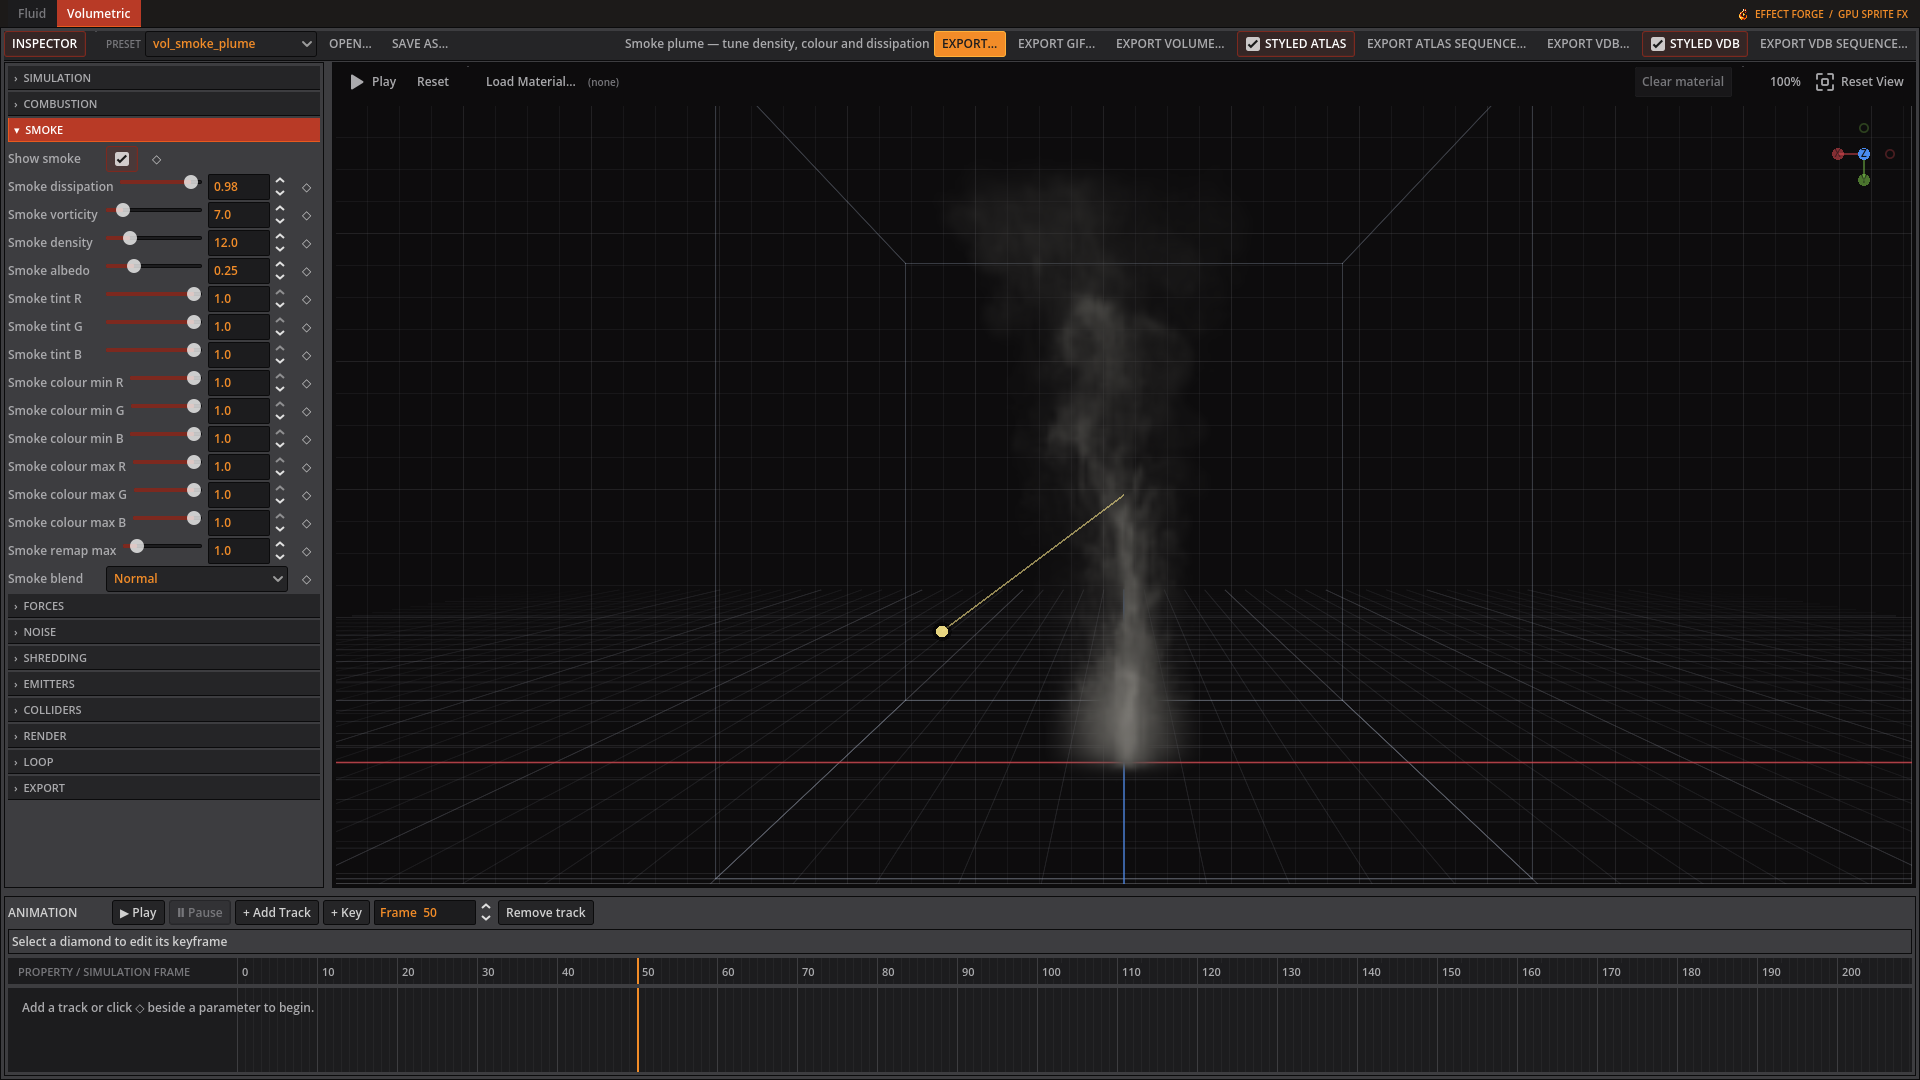Select the yellow light handle in viewport

[942, 631]
